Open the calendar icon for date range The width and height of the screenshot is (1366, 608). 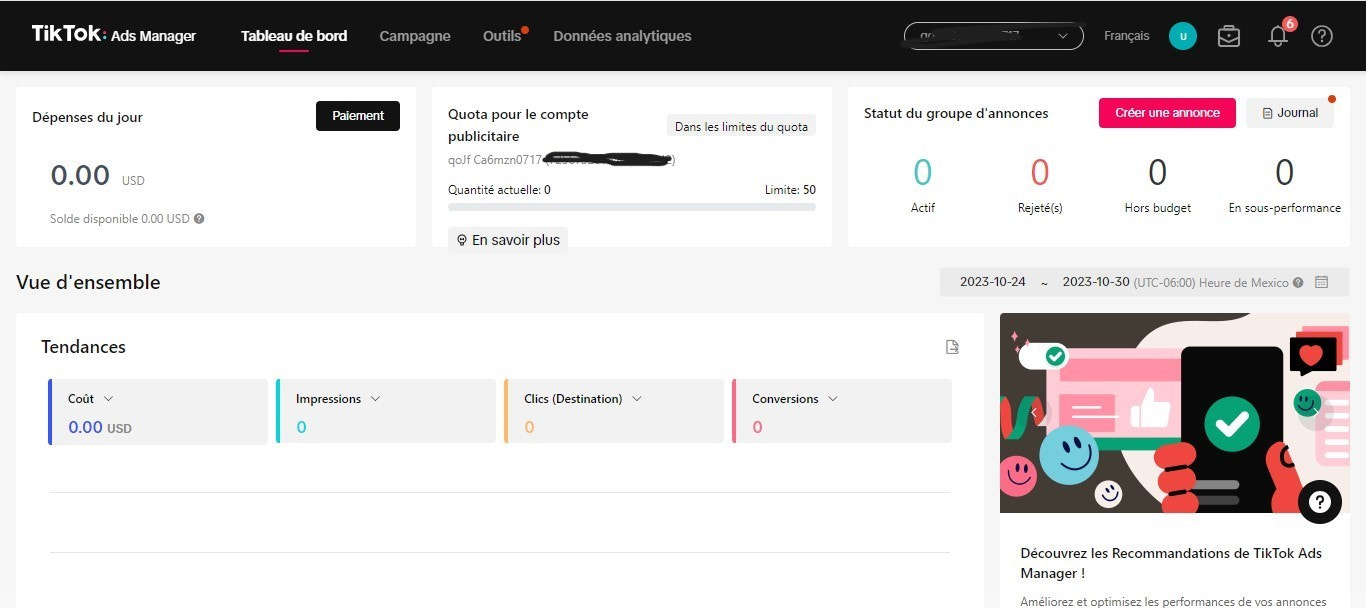point(1321,282)
